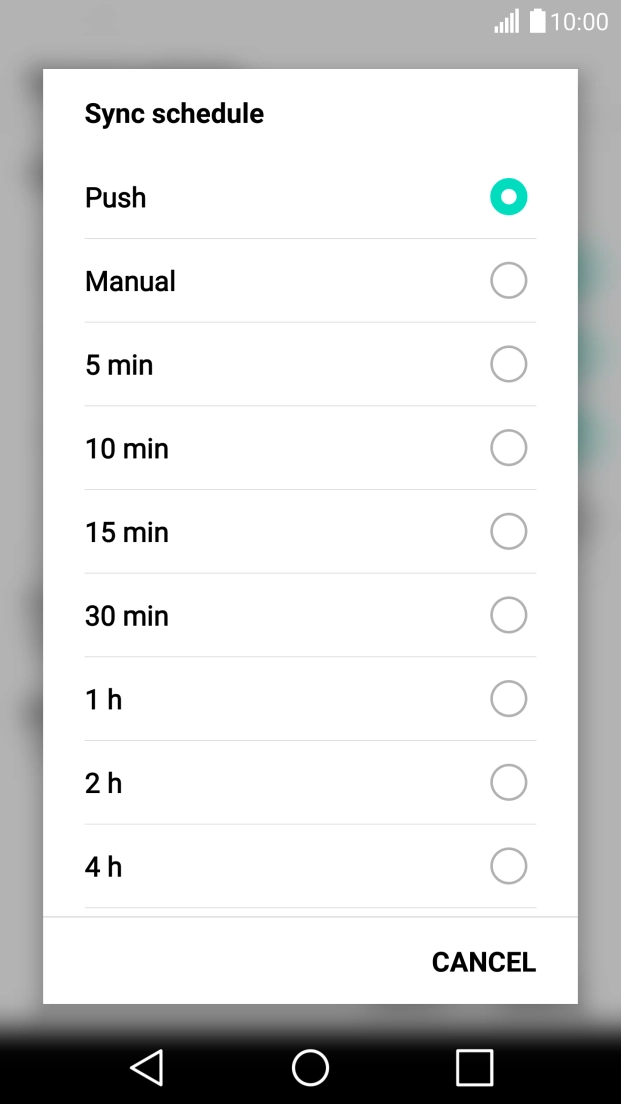This screenshot has width=621, height=1104.
Task: Tap CANCEL to dismiss the dialog
Action: click(483, 961)
